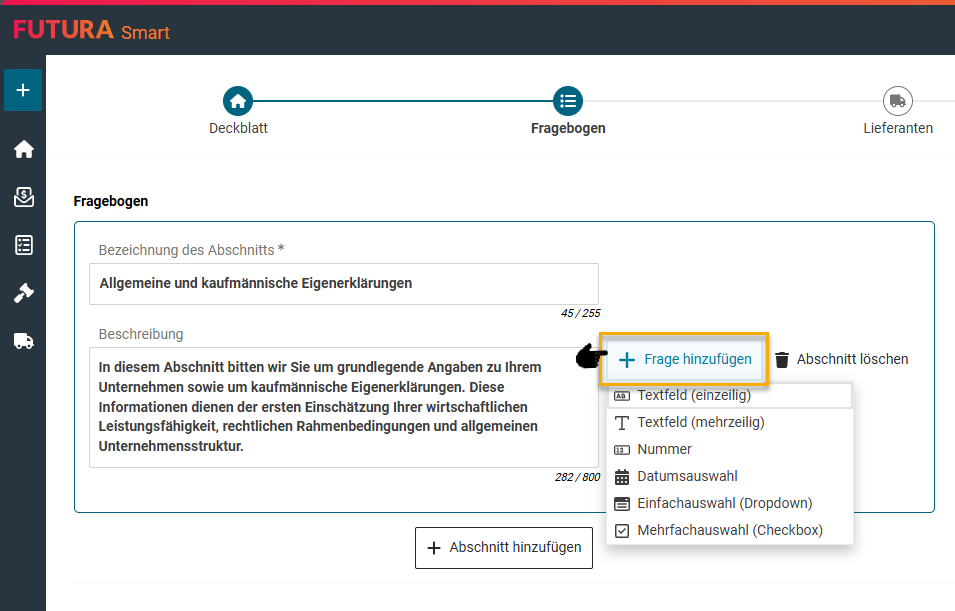The image size is (955, 611).
Task: Expand the Frage hinzufügen dropdown button
Action: 684,360
